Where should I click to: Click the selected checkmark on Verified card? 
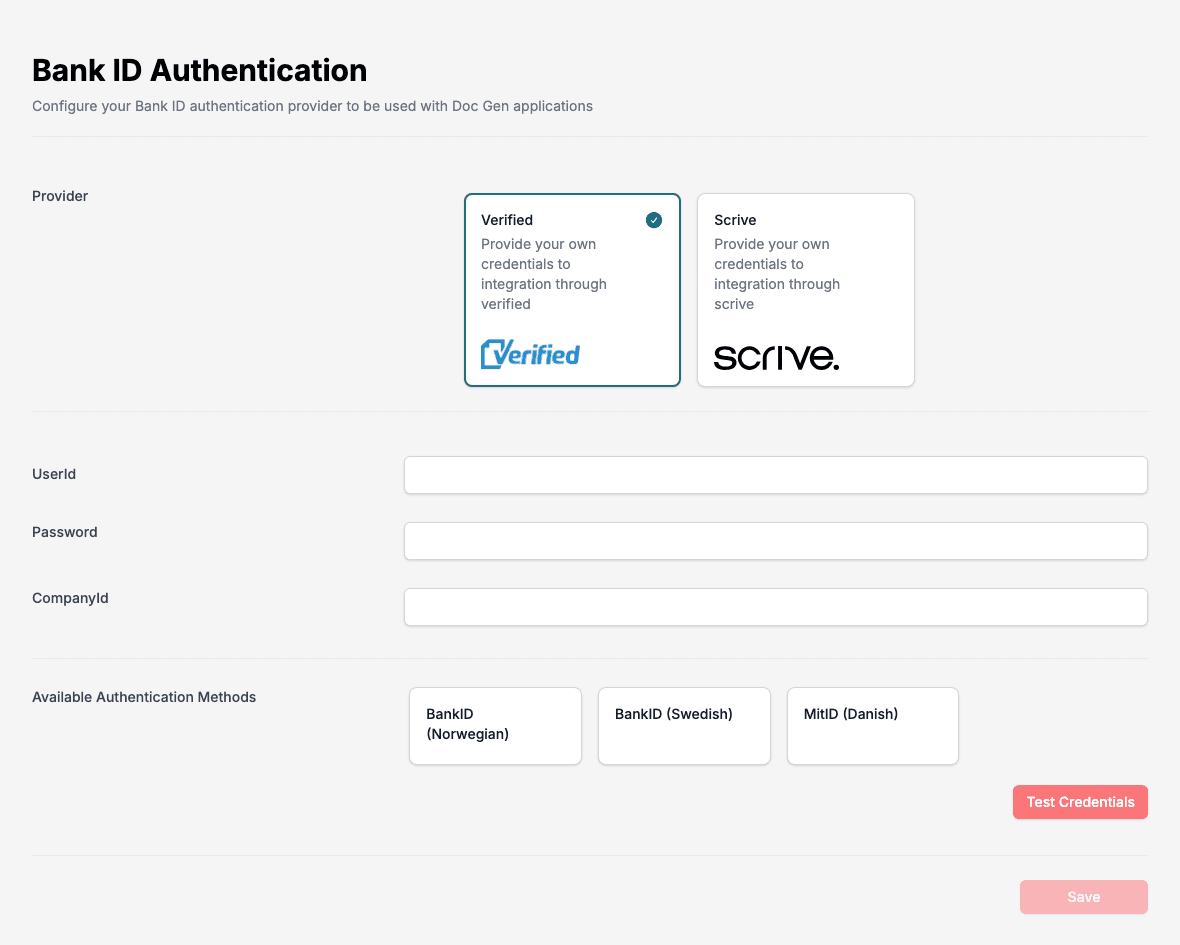pos(654,220)
